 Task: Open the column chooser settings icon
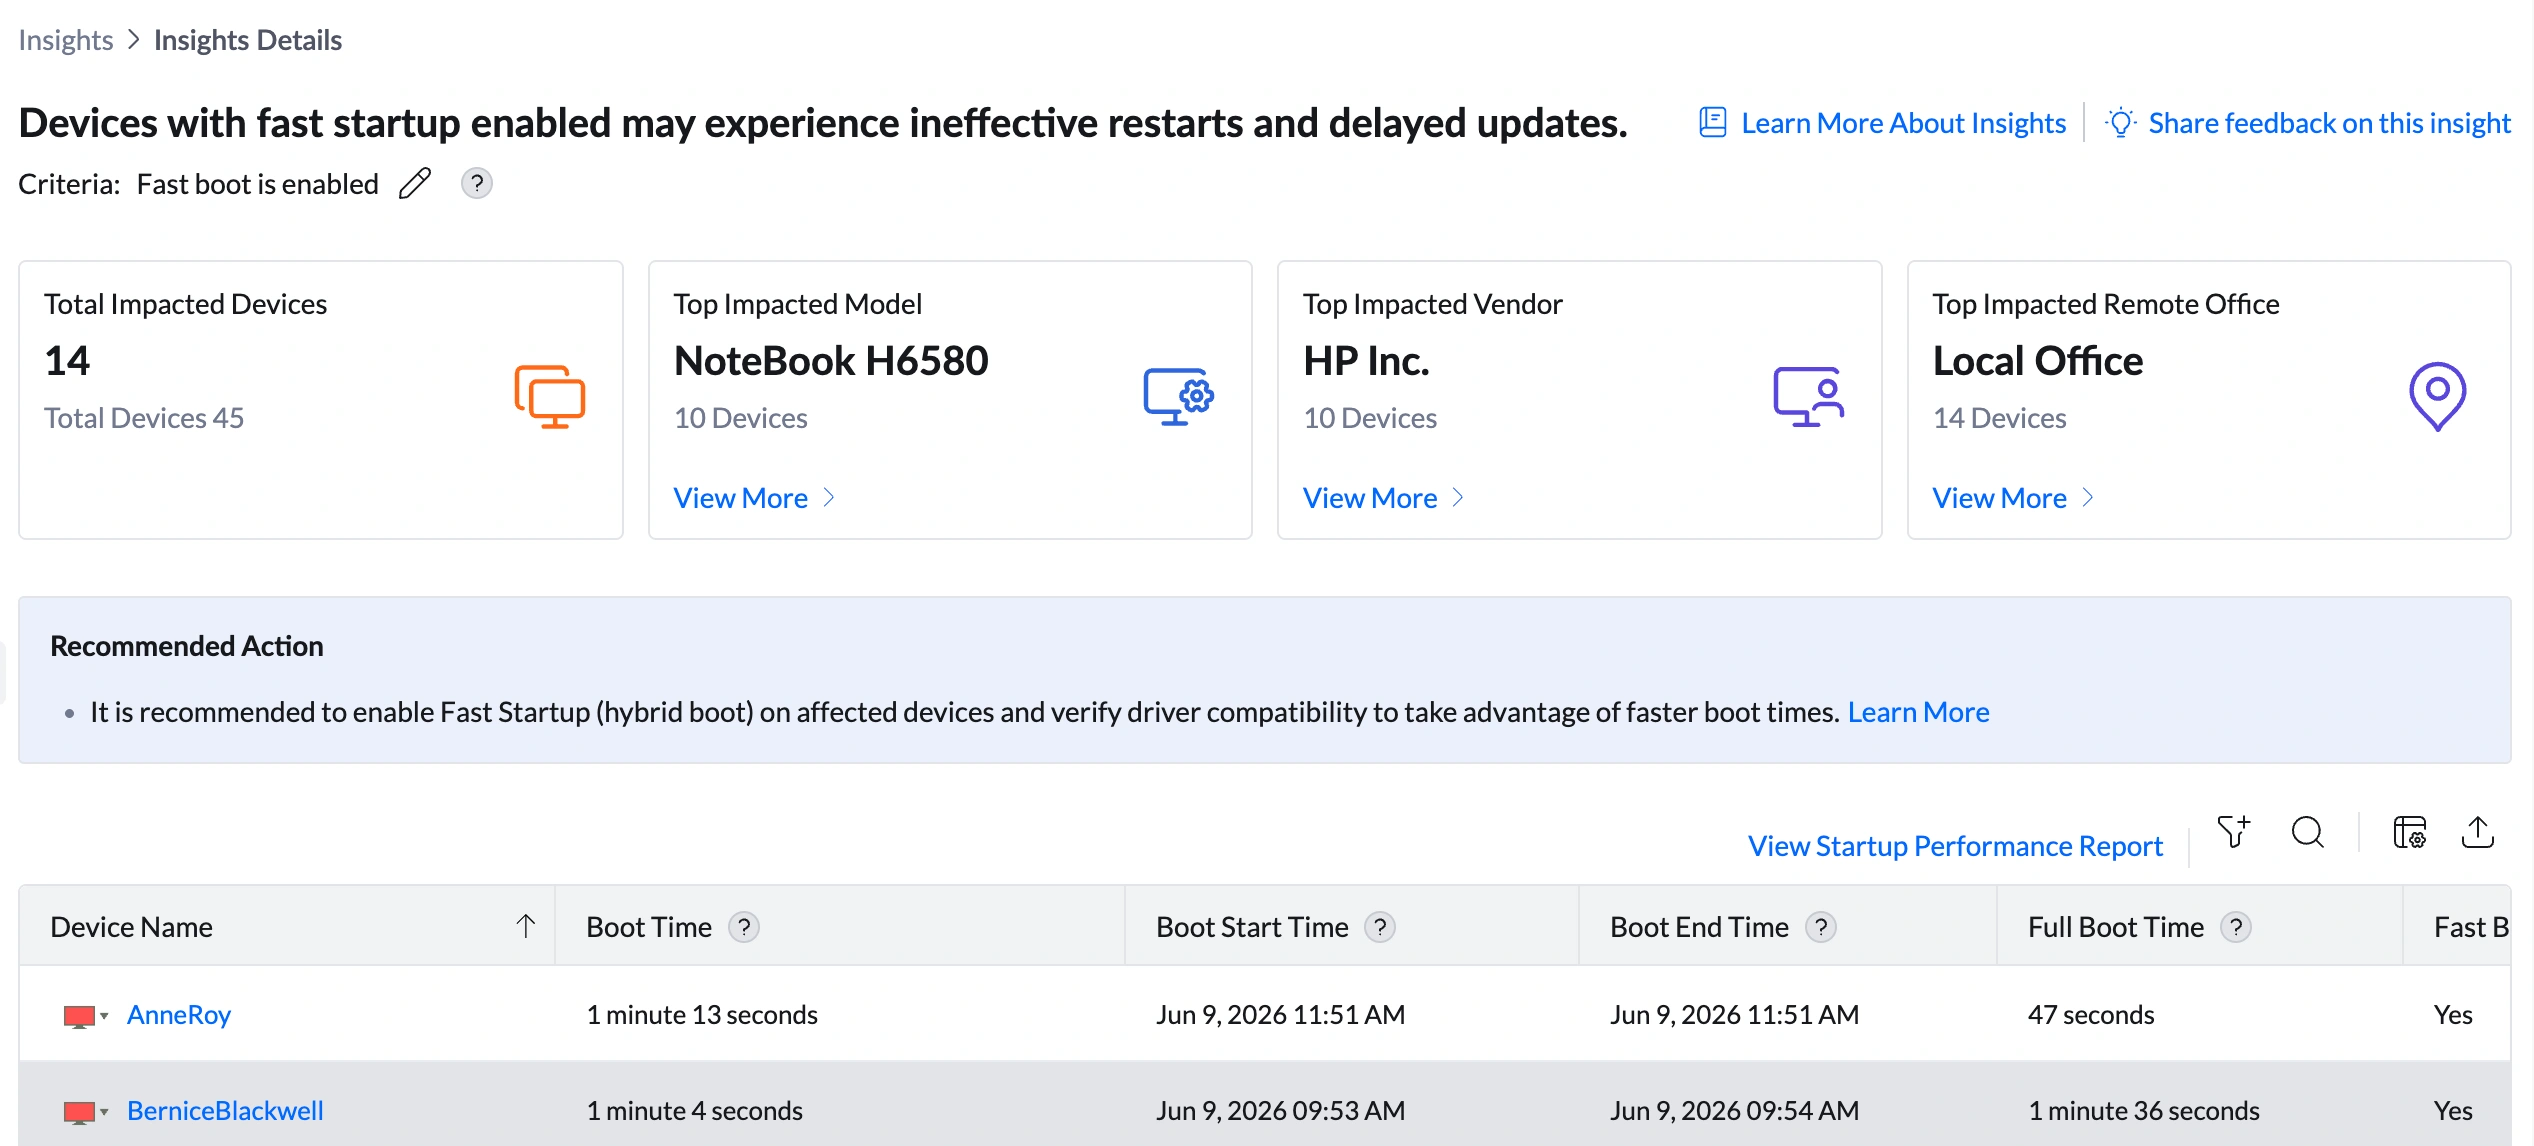[x=2410, y=832]
